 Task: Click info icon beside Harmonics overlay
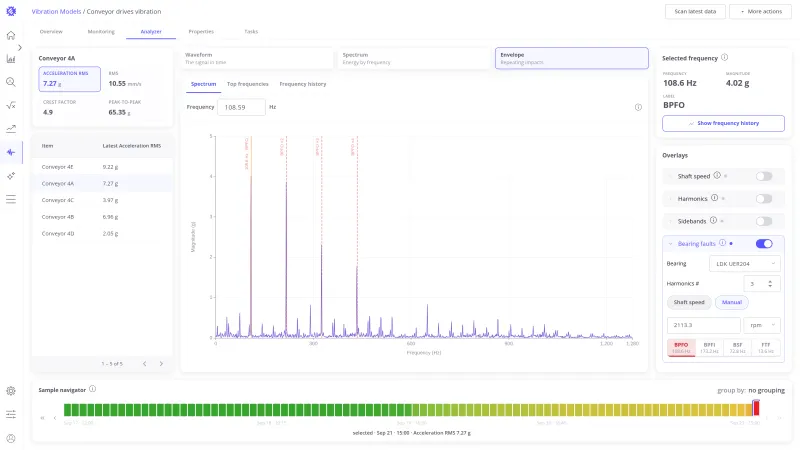714,198
